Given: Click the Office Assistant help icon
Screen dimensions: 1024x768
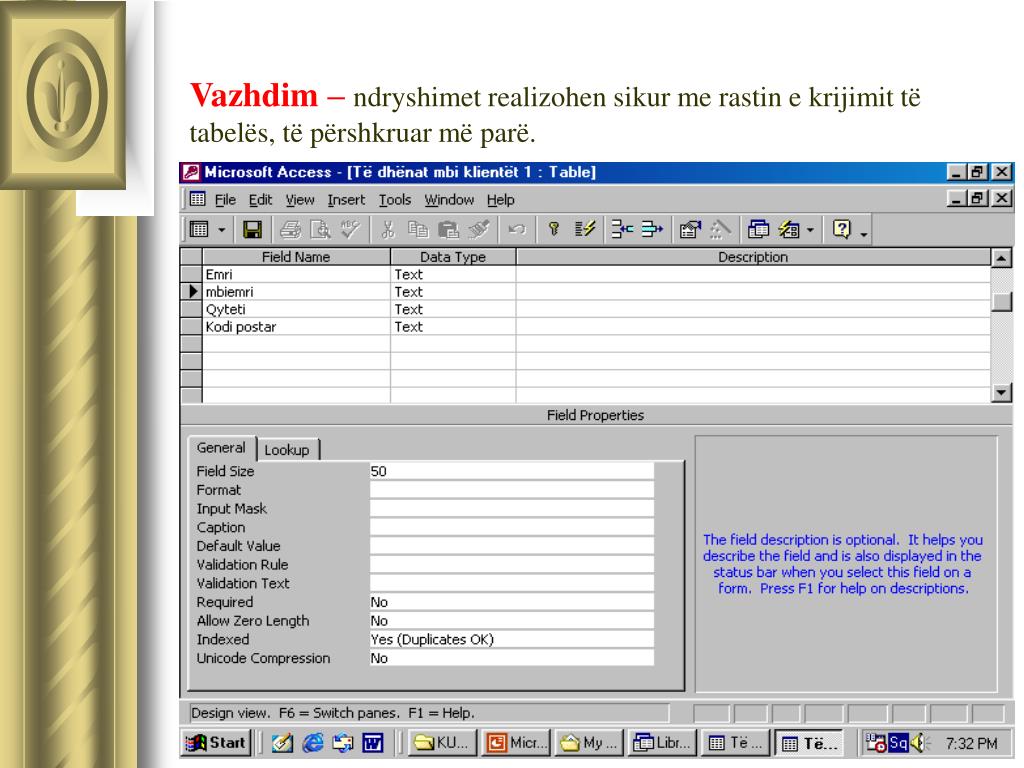Looking at the screenshot, I should pyautogui.click(x=842, y=230).
